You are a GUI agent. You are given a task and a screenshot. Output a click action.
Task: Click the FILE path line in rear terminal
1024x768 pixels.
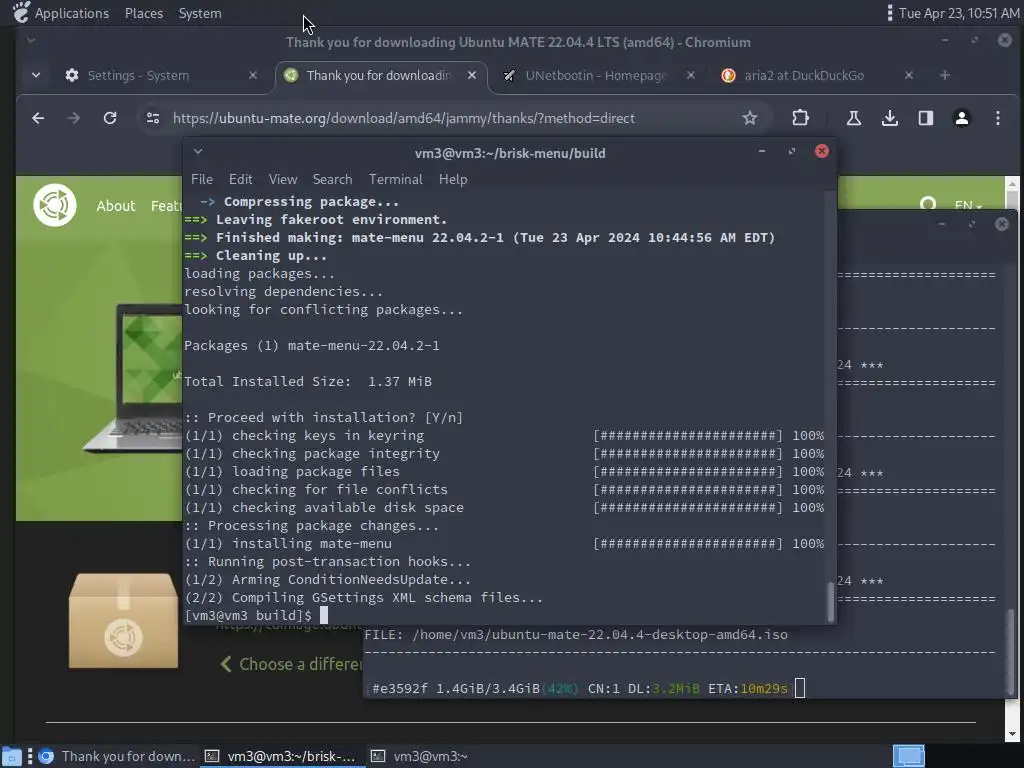coord(576,634)
